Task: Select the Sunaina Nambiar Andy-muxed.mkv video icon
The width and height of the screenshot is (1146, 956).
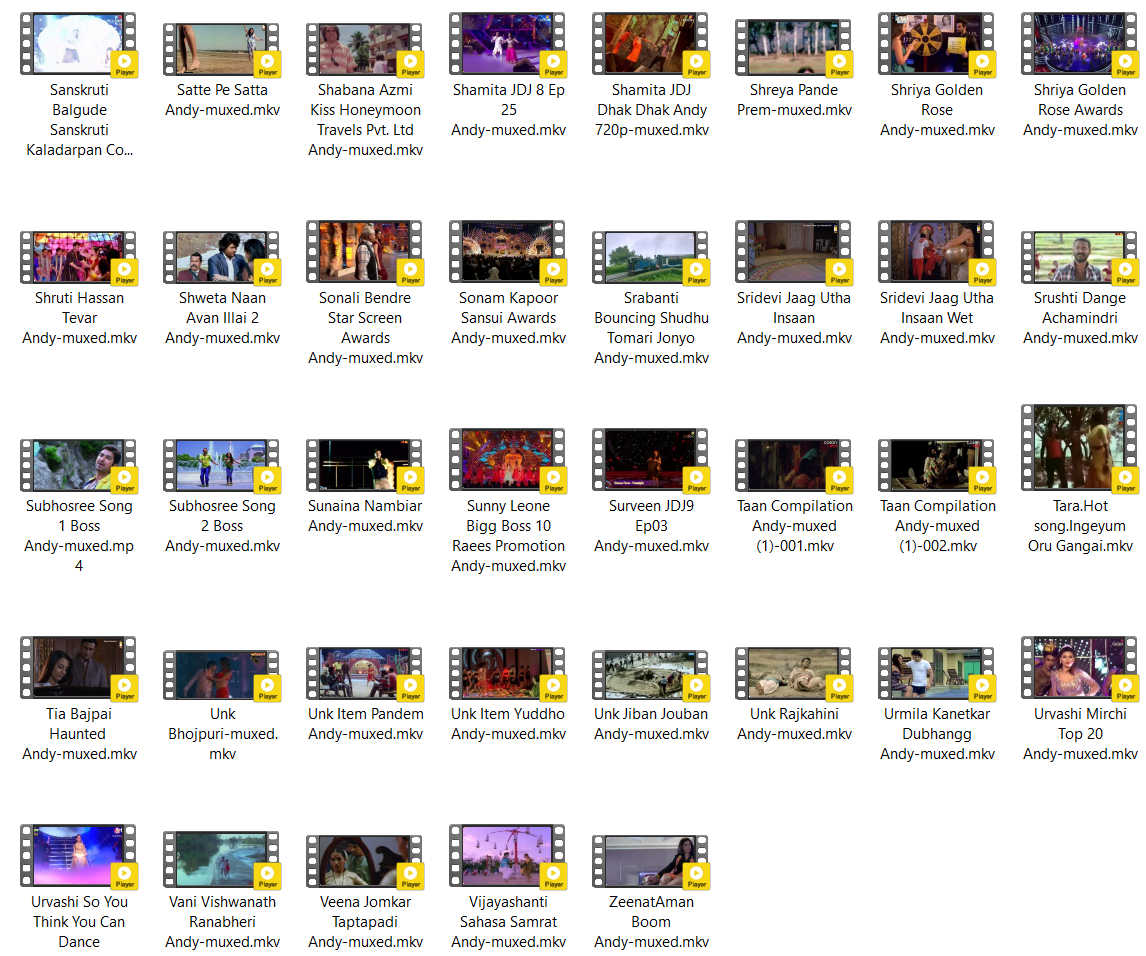Action: (x=365, y=466)
